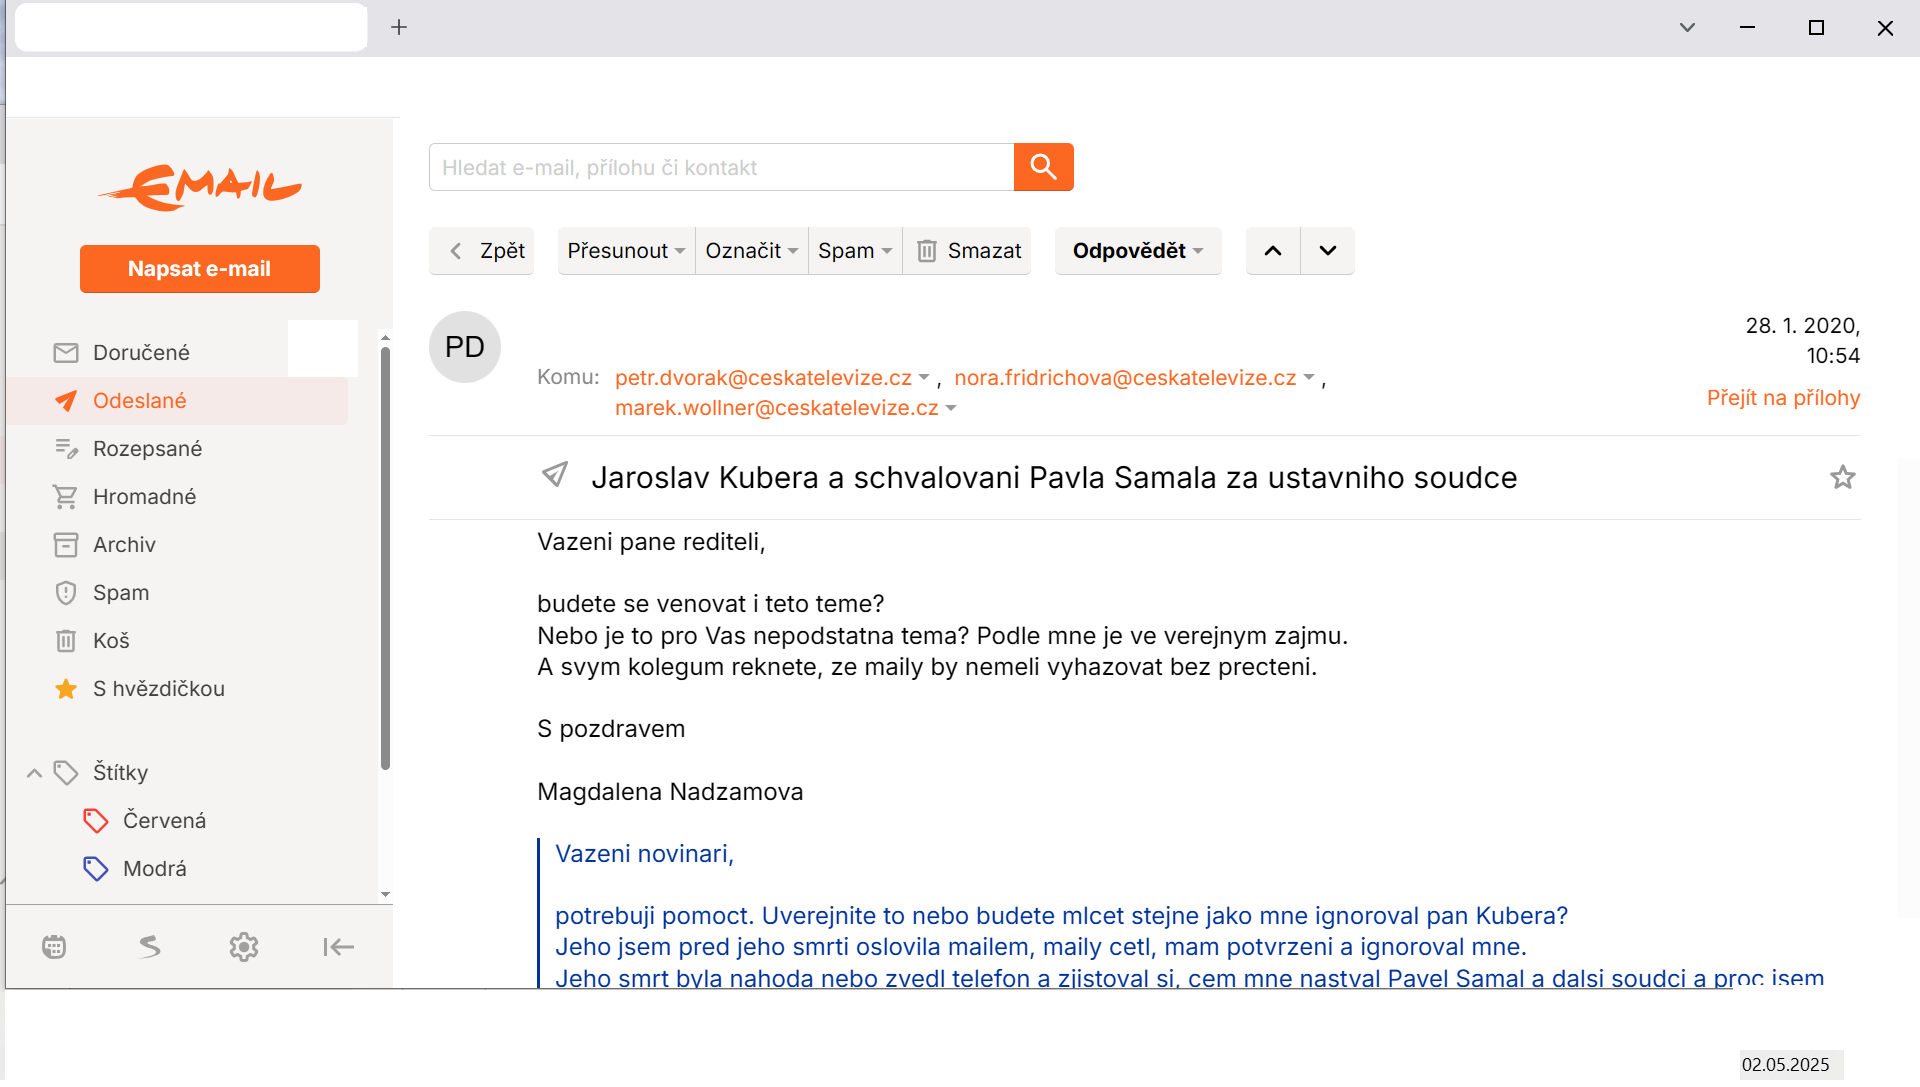Click the Seznam S icon in footer
The height and width of the screenshot is (1087, 1920).
pyautogui.click(x=149, y=947)
